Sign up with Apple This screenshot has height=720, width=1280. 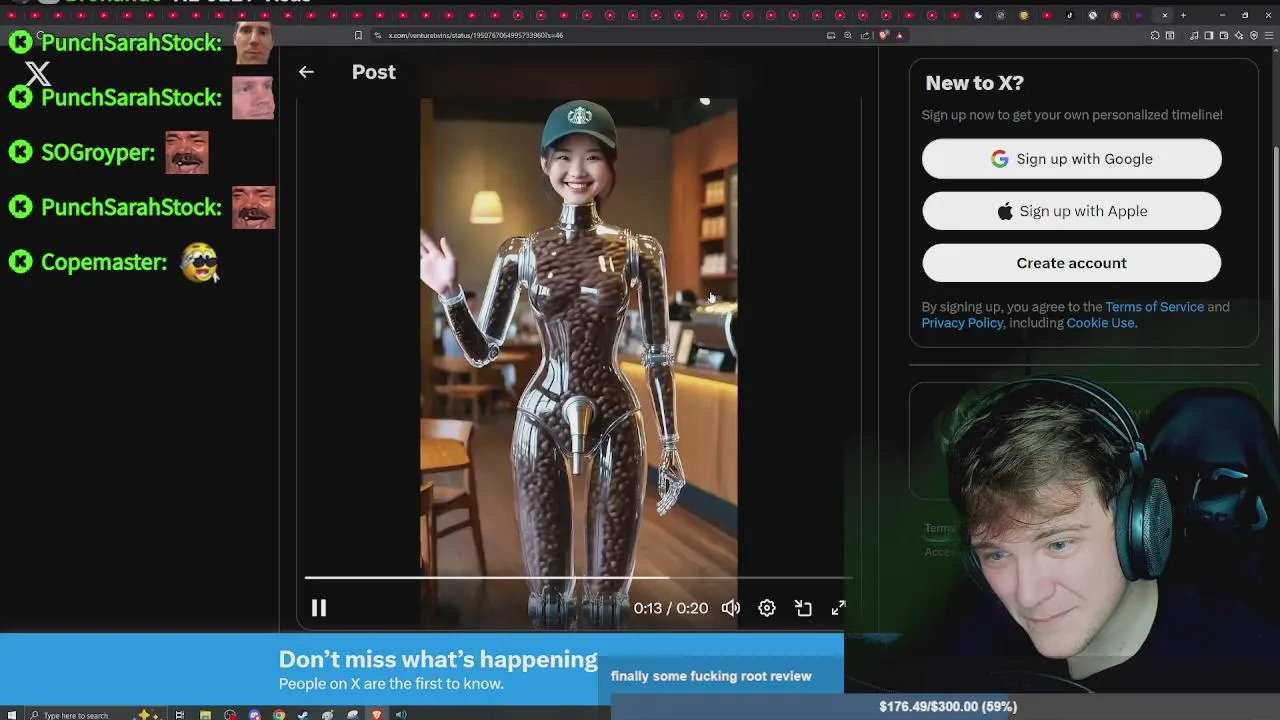(1071, 211)
